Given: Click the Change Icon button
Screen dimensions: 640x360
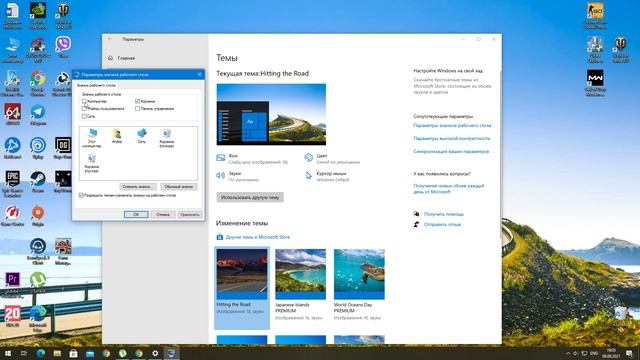Looking at the screenshot, I should (x=138, y=187).
